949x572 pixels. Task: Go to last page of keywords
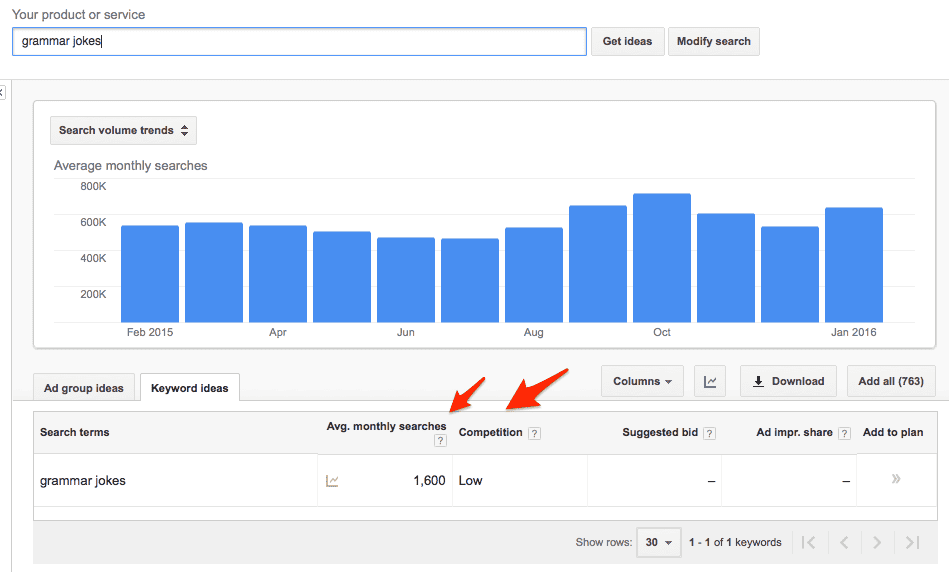click(x=912, y=542)
